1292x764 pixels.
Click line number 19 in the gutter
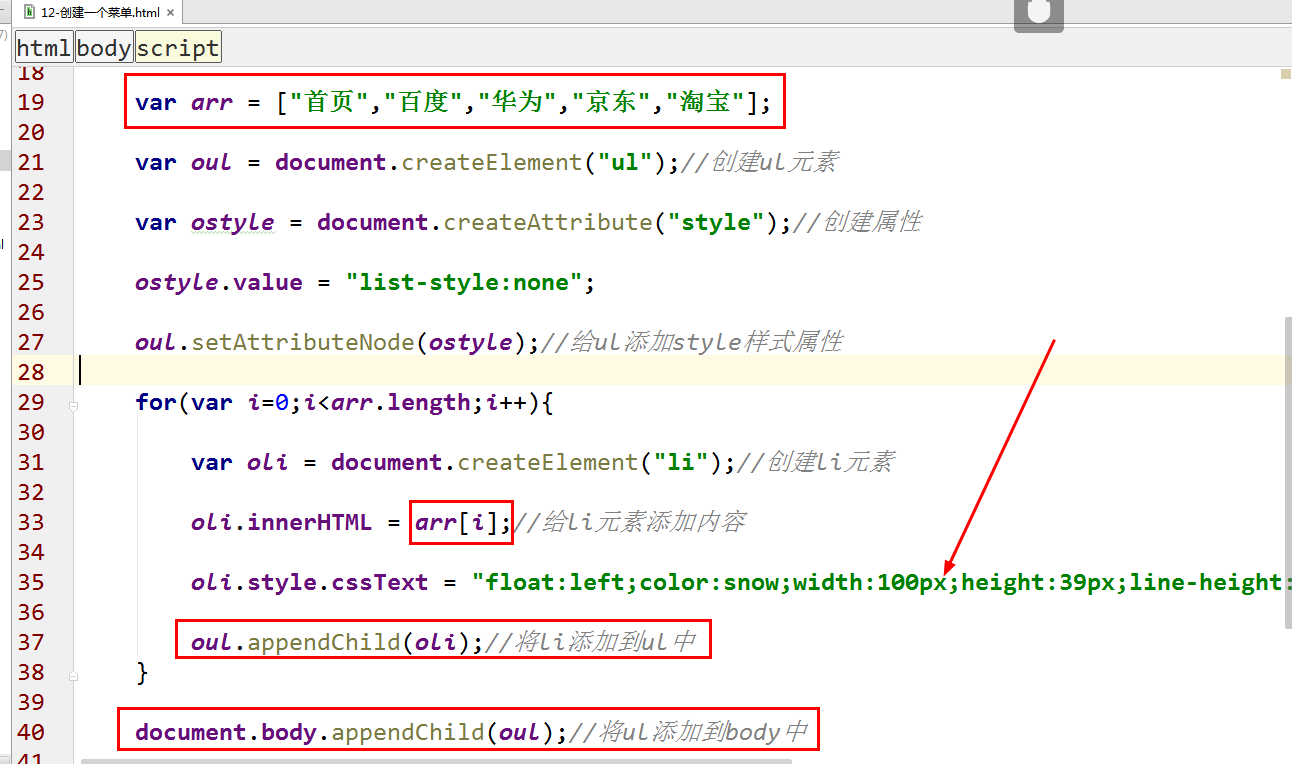pyautogui.click(x=30, y=101)
